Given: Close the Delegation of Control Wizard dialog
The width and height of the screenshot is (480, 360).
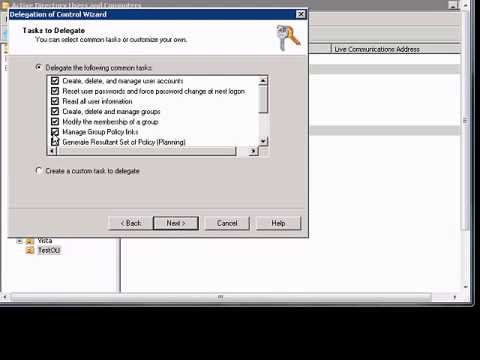Looking at the screenshot, I should click(x=301, y=14).
